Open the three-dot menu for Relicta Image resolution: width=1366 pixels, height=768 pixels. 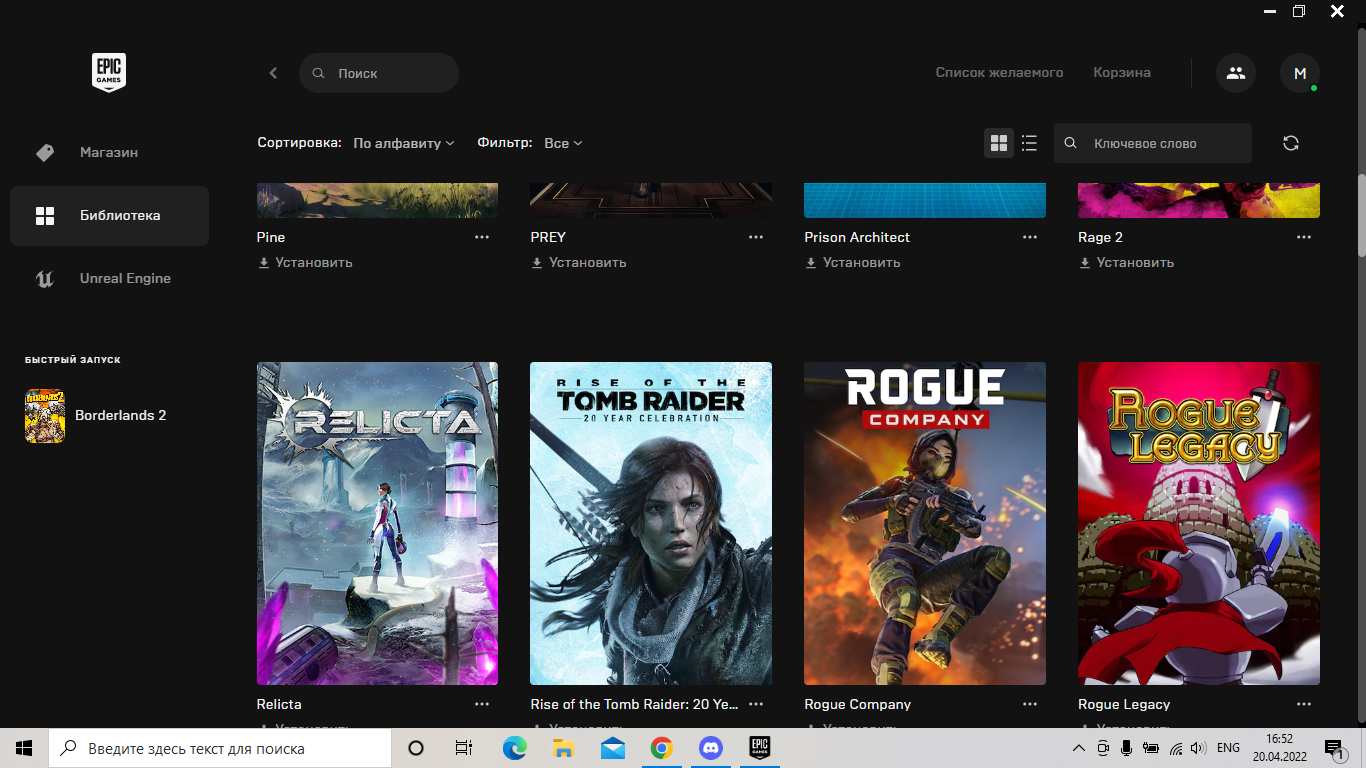[x=482, y=704]
